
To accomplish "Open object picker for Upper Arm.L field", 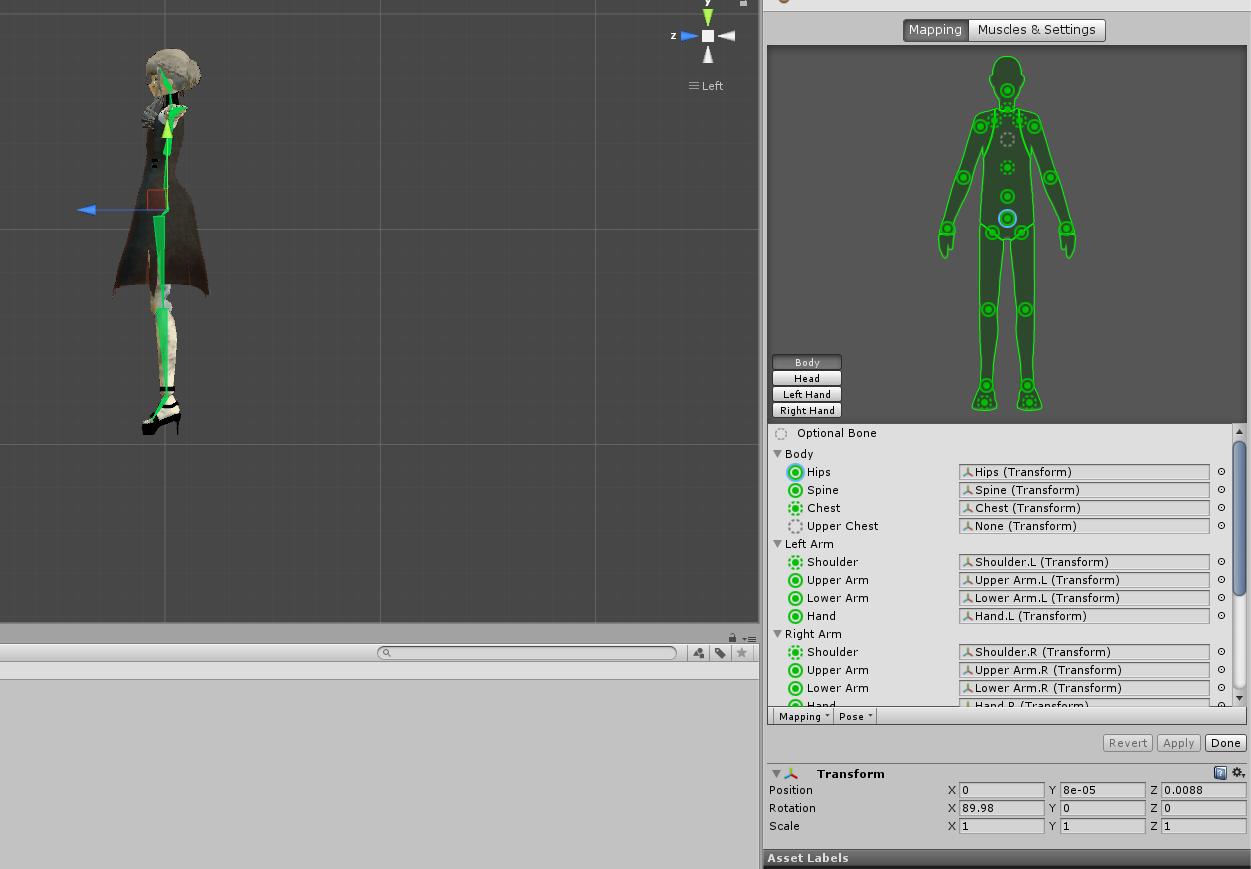I will pos(1221,580).
